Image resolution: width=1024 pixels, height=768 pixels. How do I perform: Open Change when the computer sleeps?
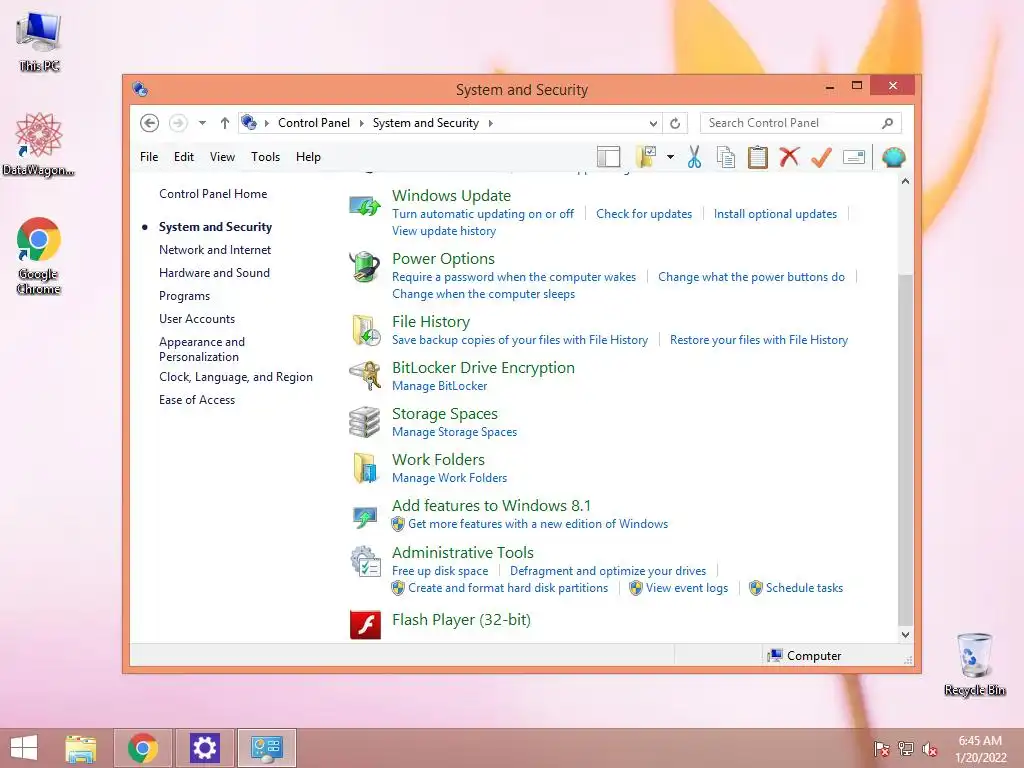point(483,294)
